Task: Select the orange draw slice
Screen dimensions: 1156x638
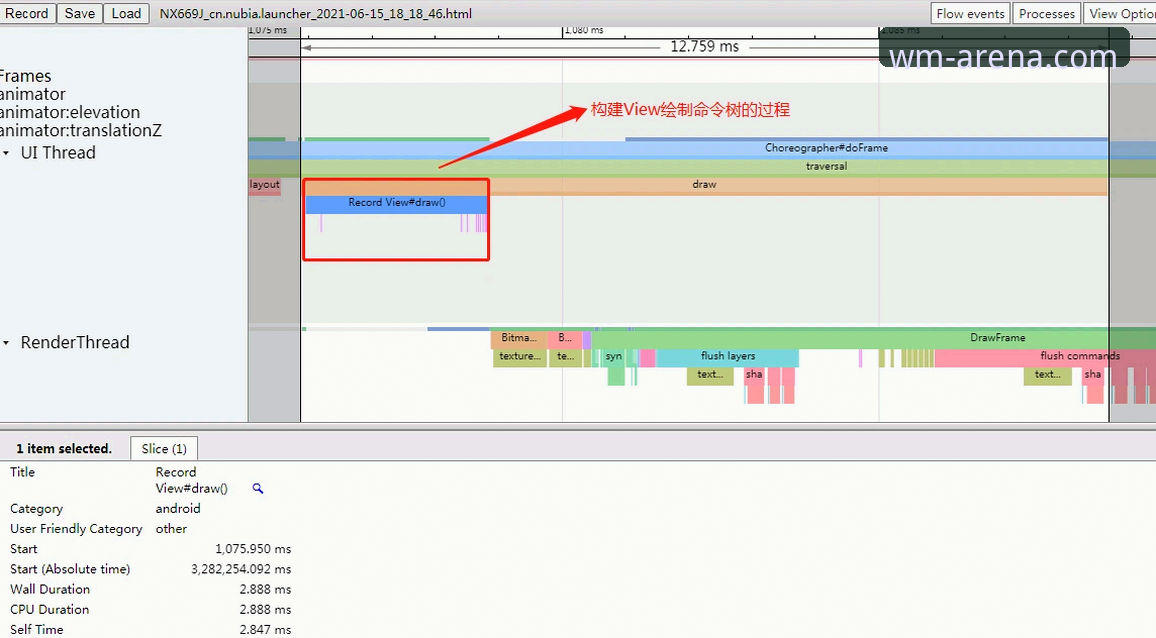Action: tap(704, 185)
